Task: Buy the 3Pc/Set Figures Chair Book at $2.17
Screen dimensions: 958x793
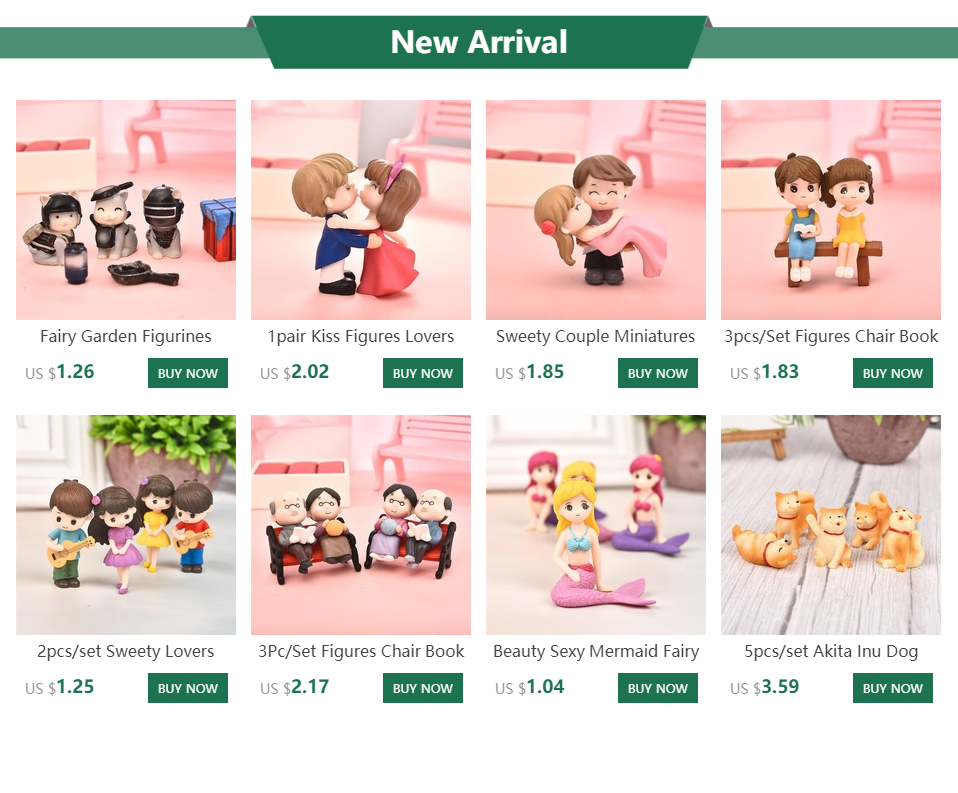Action: coord(423,688)
